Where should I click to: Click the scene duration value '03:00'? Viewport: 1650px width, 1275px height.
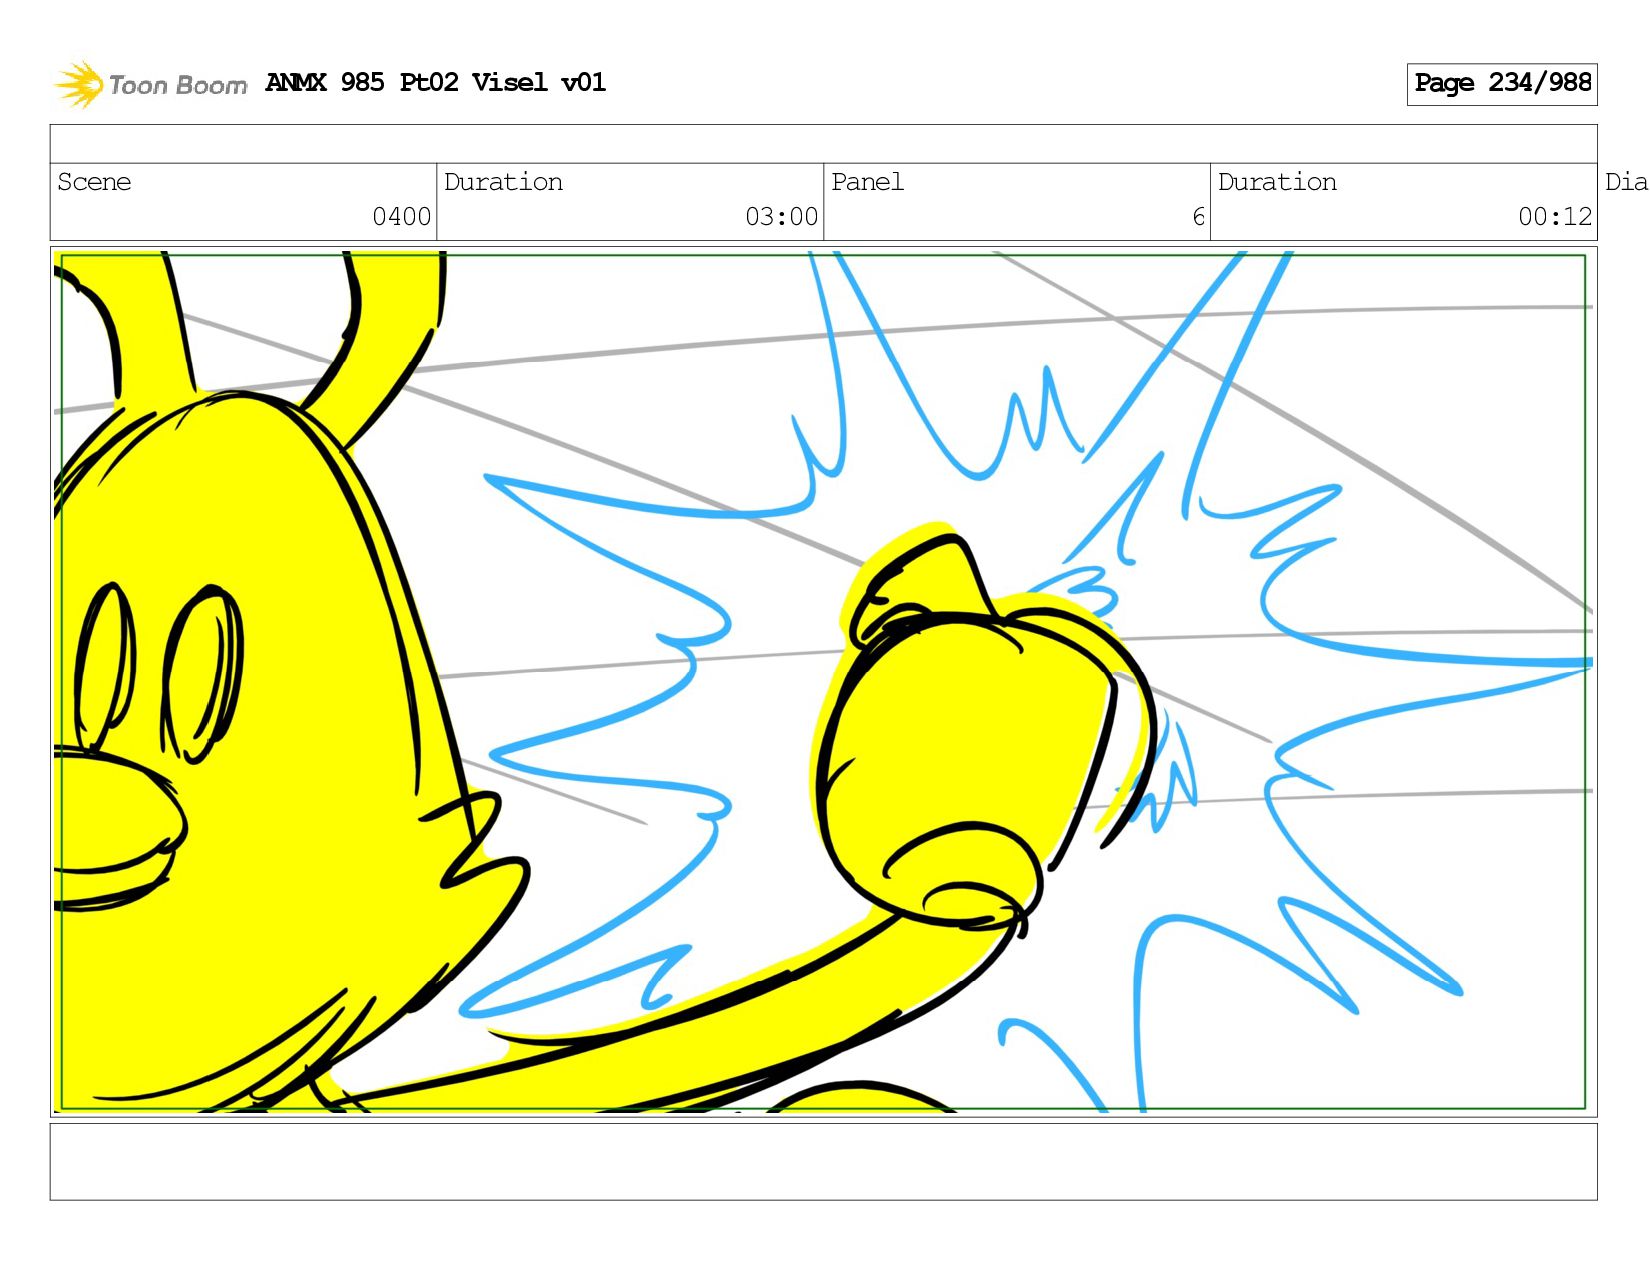(781, 217)
